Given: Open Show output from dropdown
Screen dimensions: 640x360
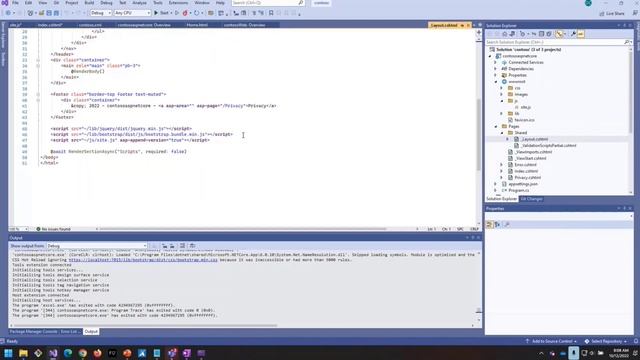Looking at the screenshot, I should pyautogui.click(x=97, y=246).
